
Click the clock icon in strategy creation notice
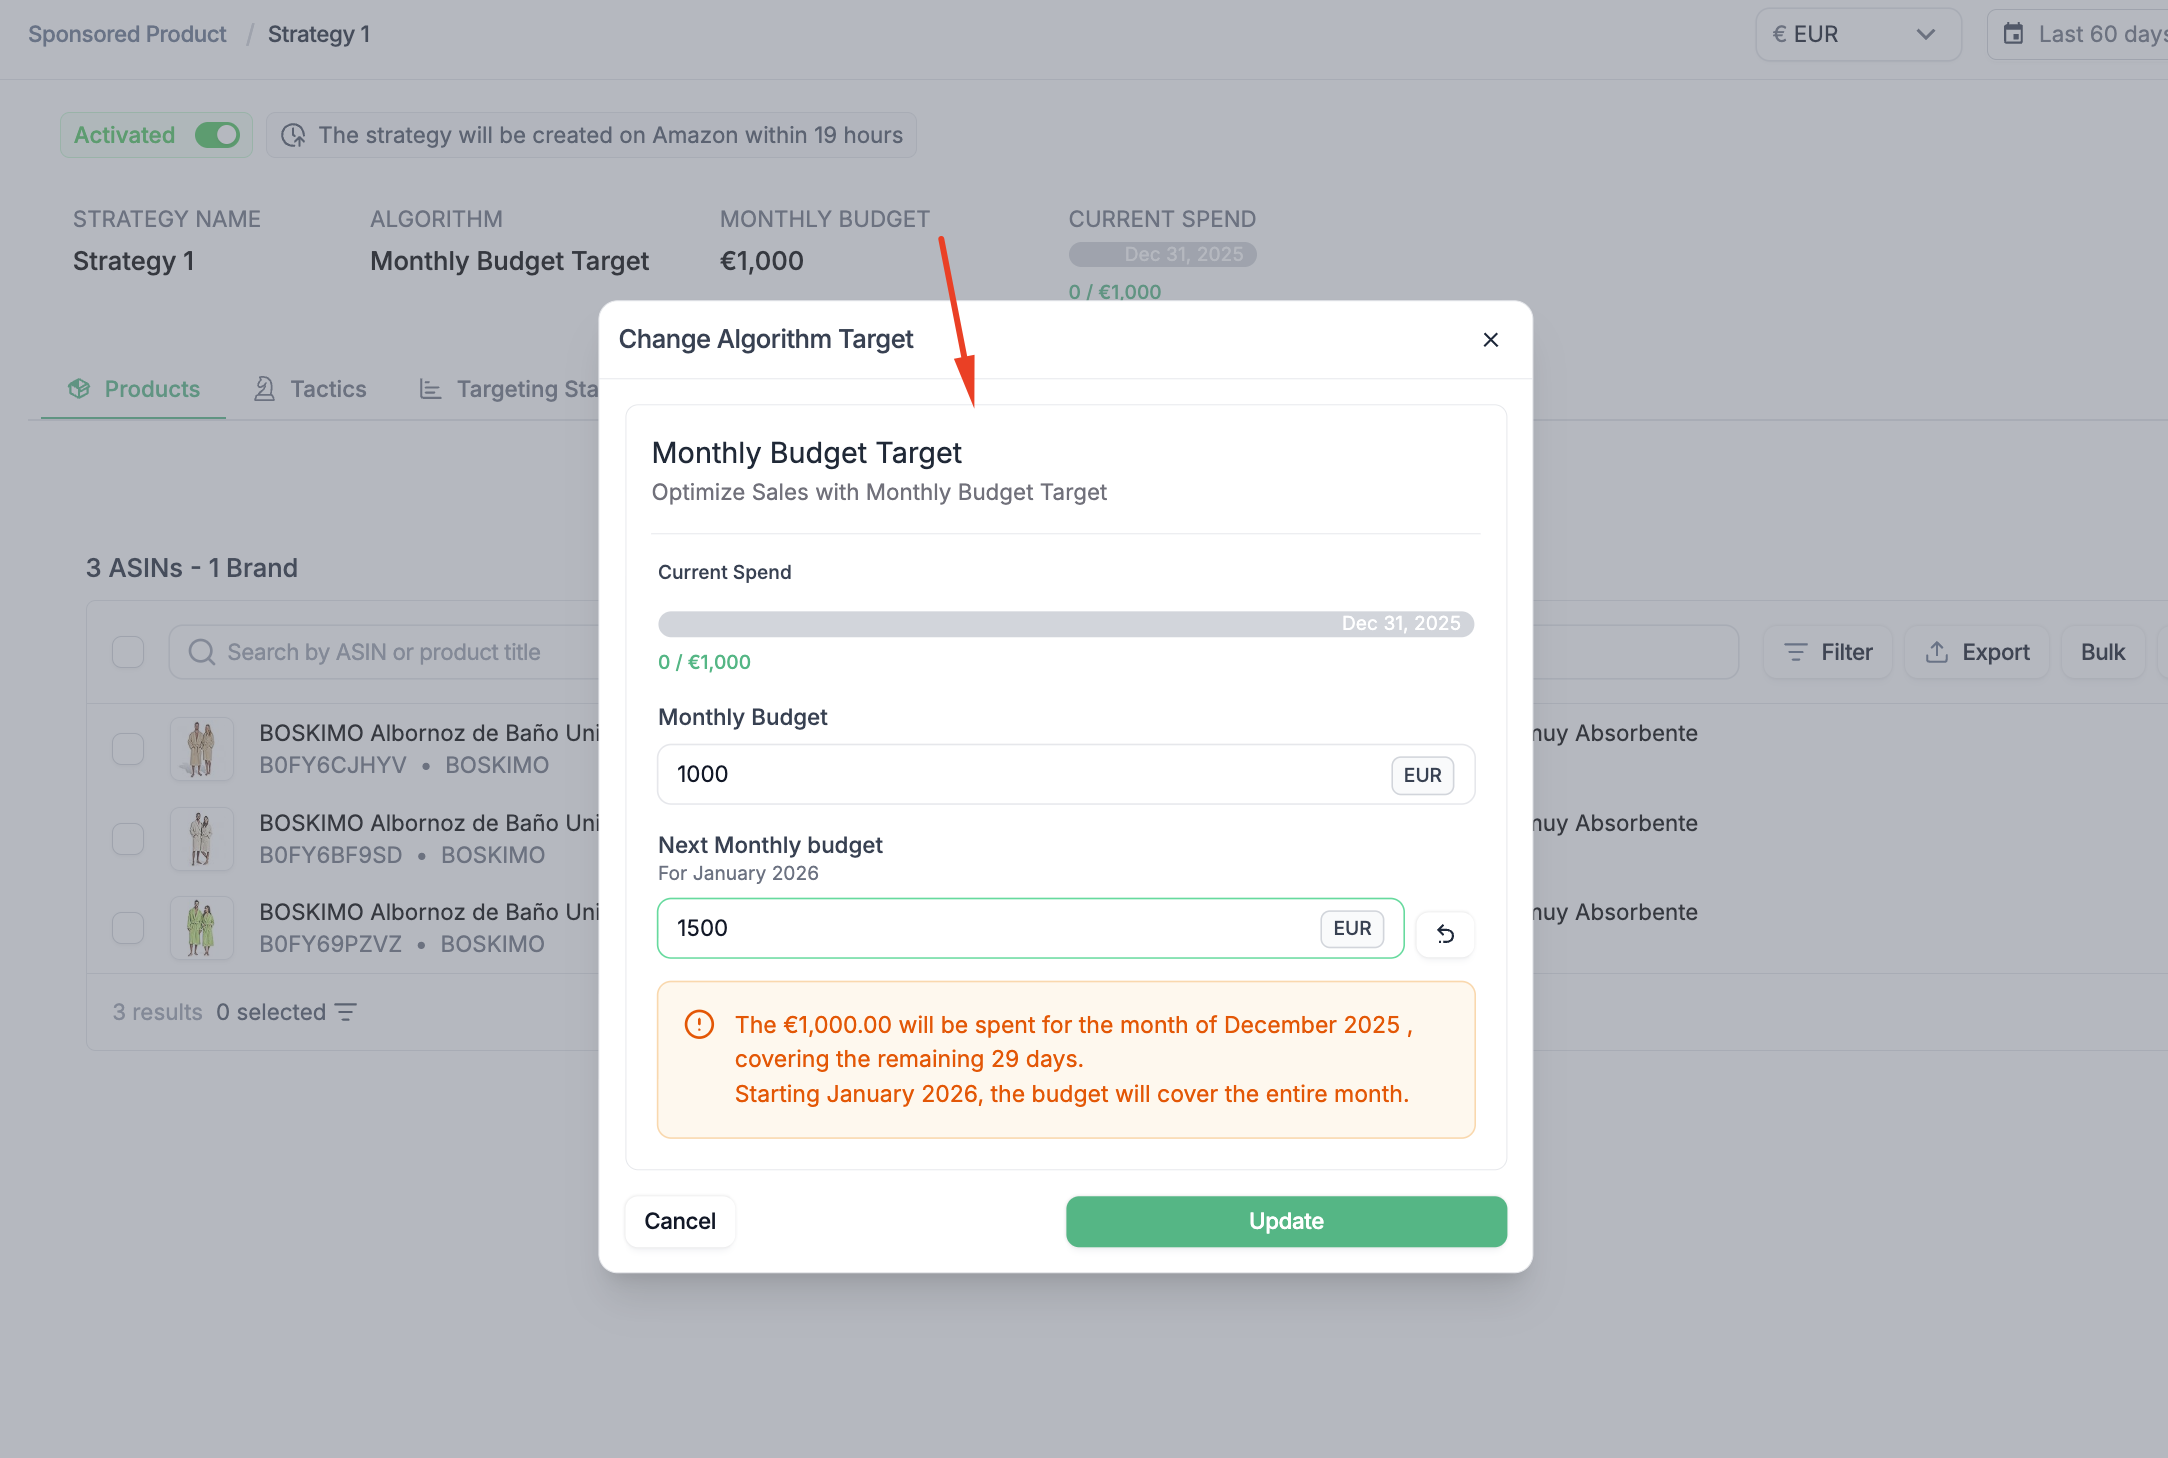pyautogui.click(x=293, y=135)
